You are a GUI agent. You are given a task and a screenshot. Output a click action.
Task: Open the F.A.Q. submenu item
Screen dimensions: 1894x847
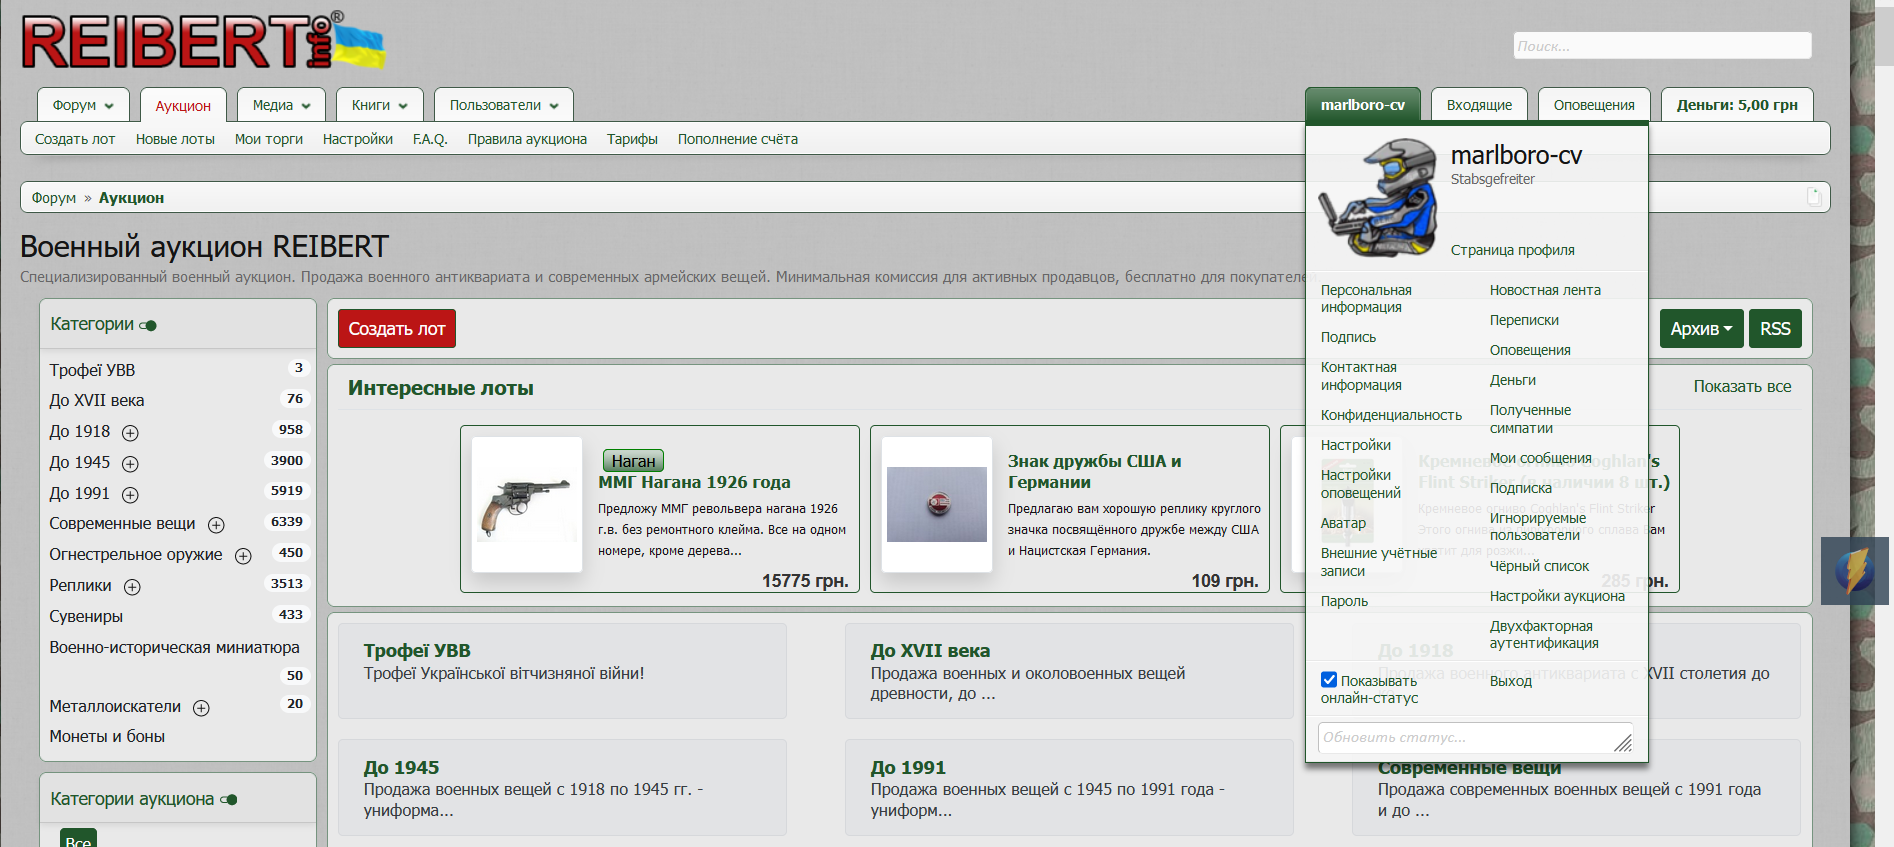430,139
